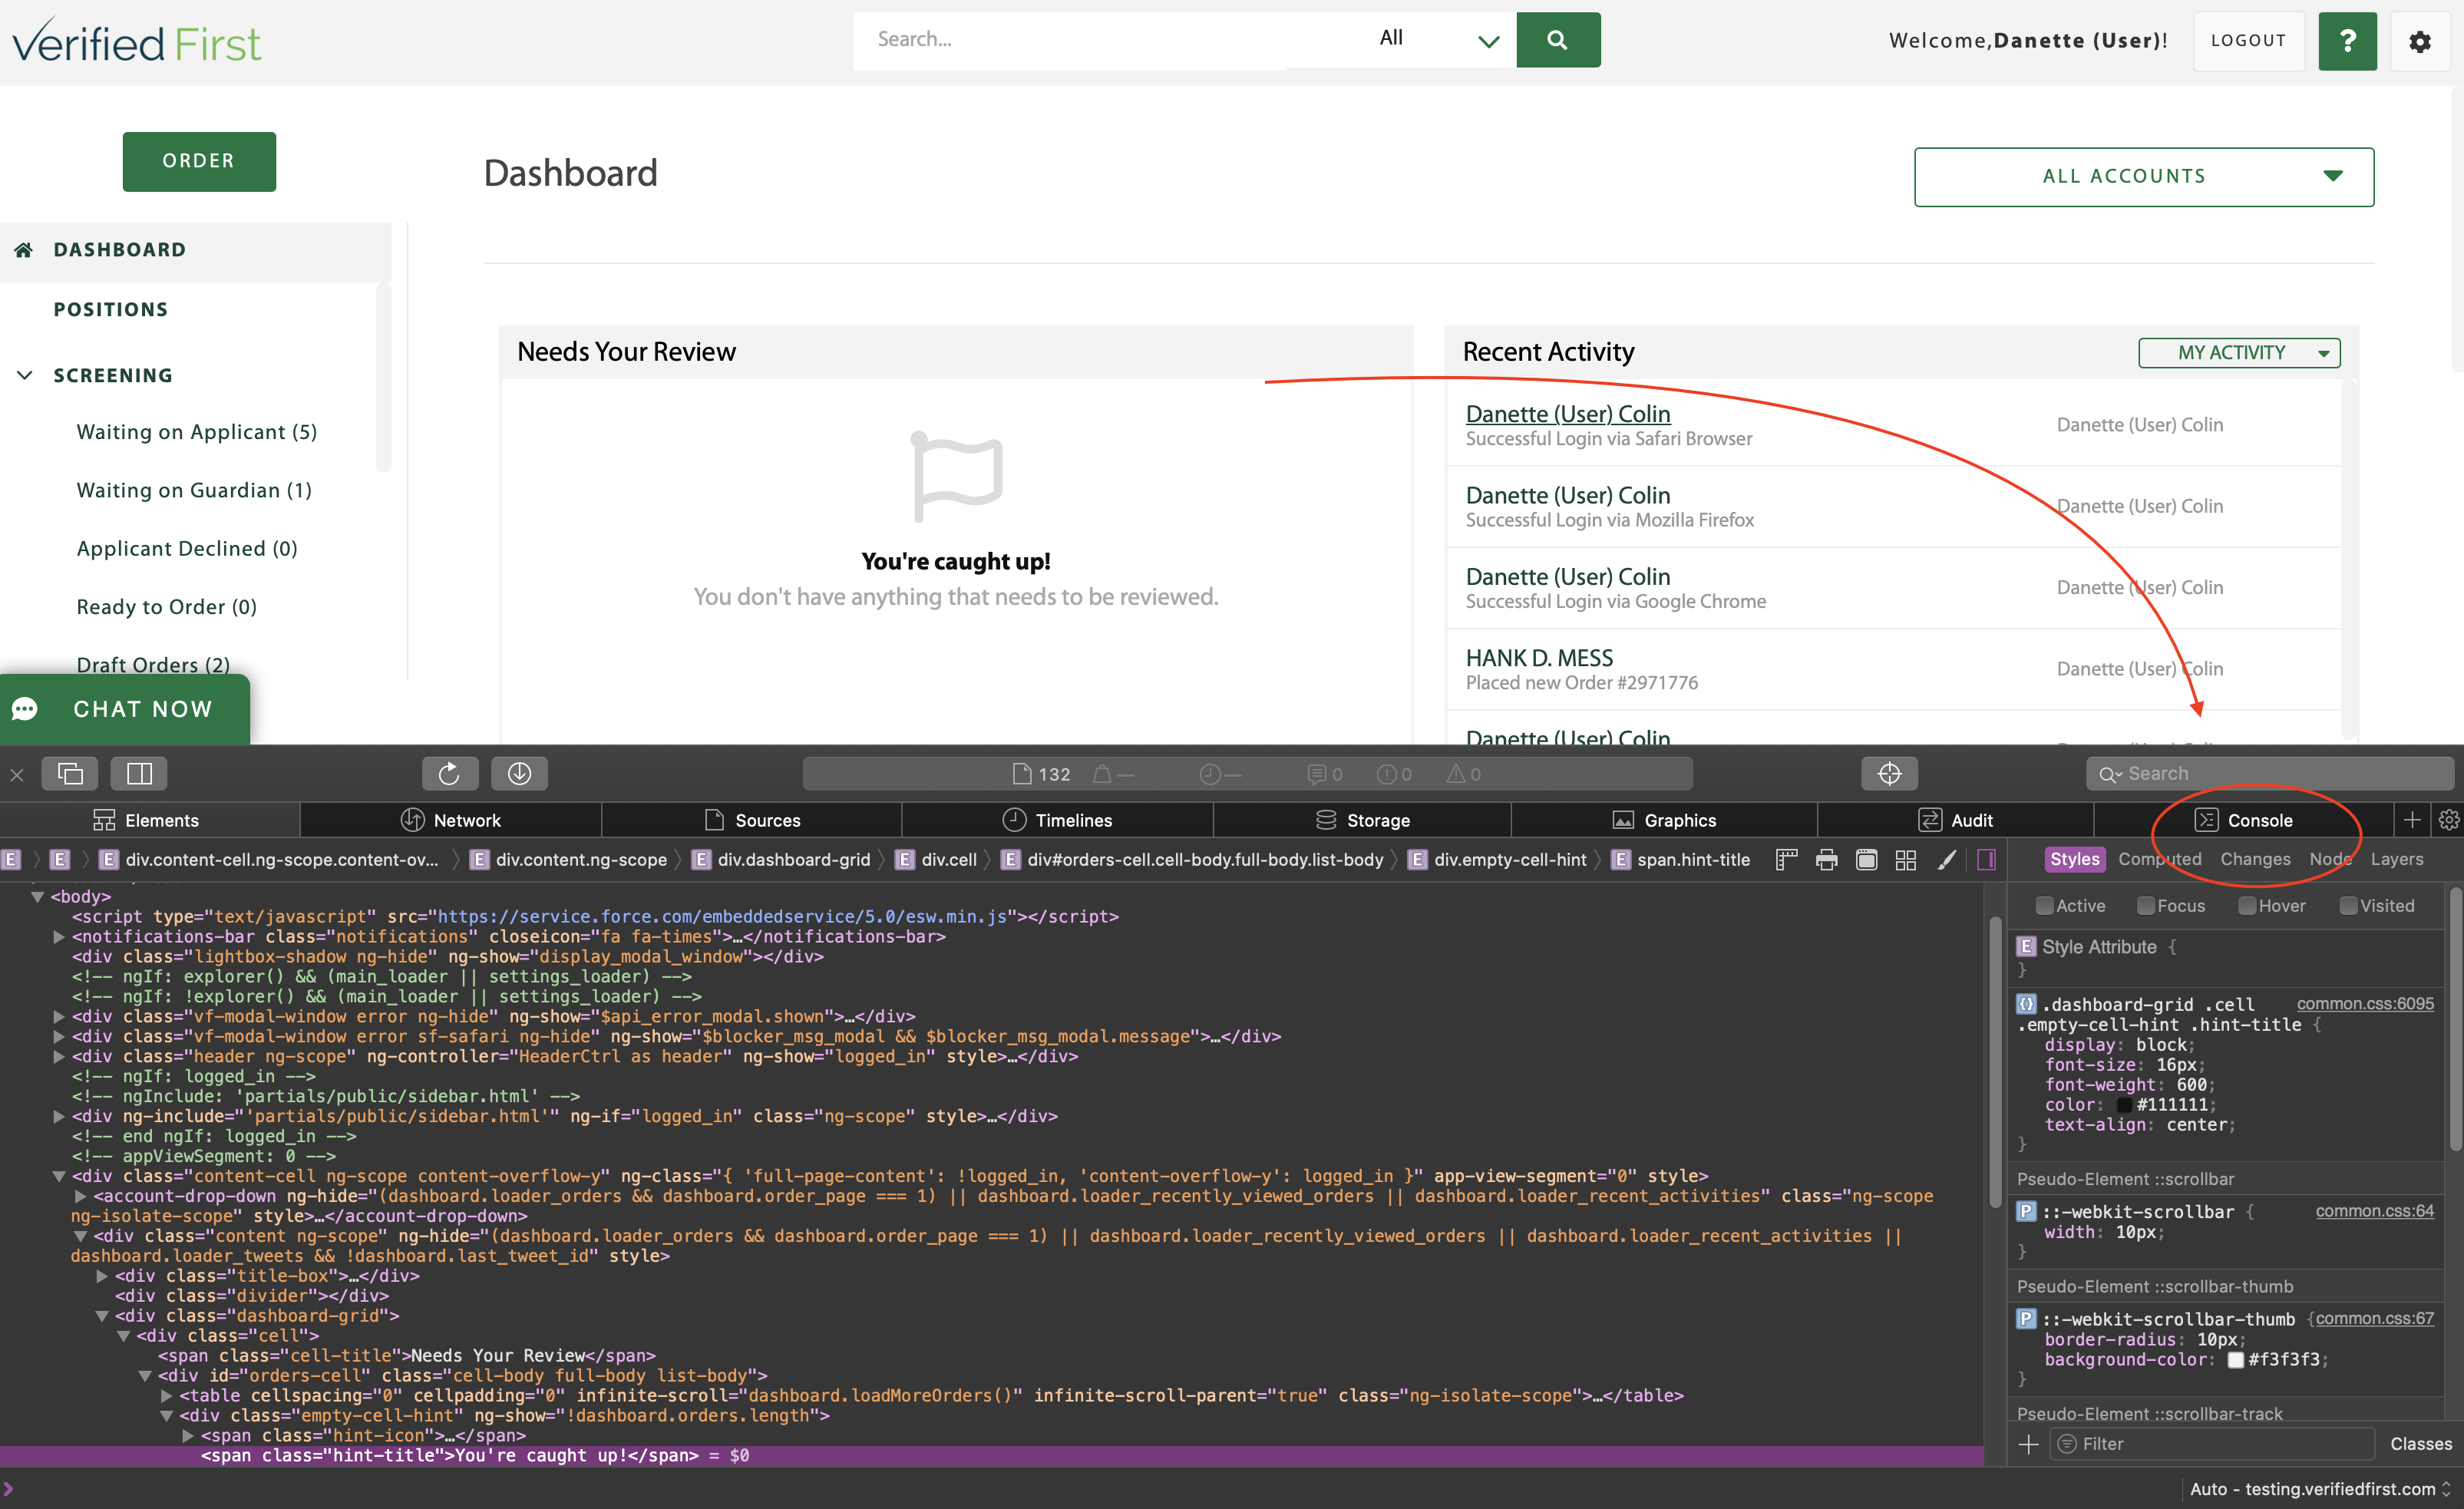The image size is (2464, 1509).
Task: Reload the page with the inspector reload icon
Action: coord(449,773)
